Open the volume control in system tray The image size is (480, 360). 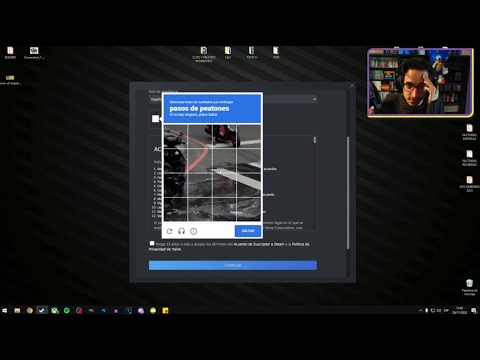(x=439, y=310)
